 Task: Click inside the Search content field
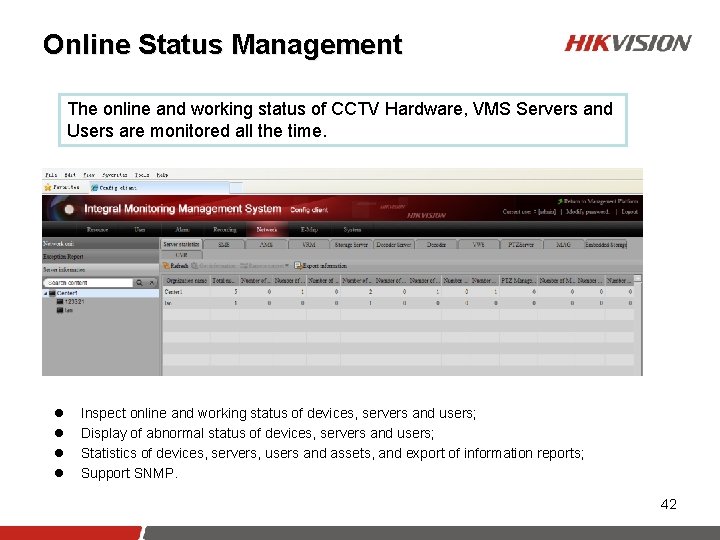(89, 283)
